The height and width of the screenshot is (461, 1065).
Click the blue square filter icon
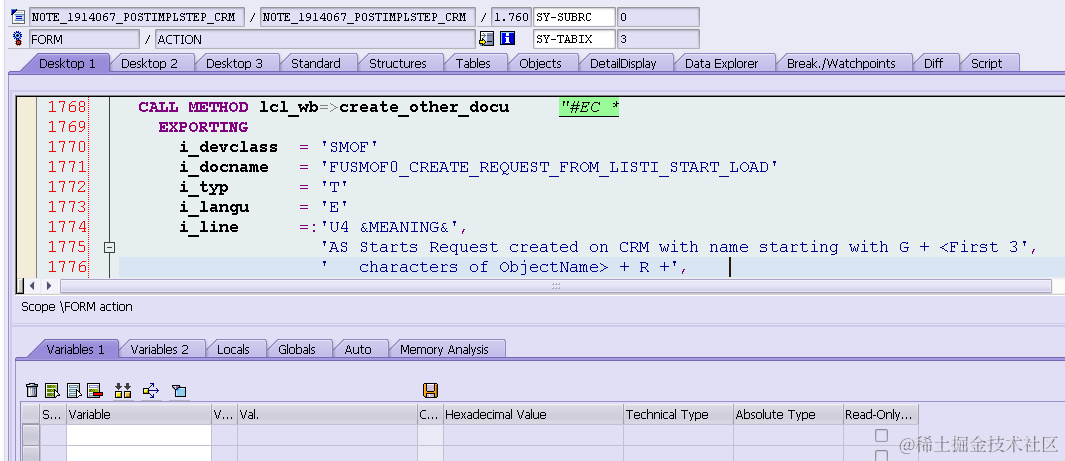[x=179, y=390]
